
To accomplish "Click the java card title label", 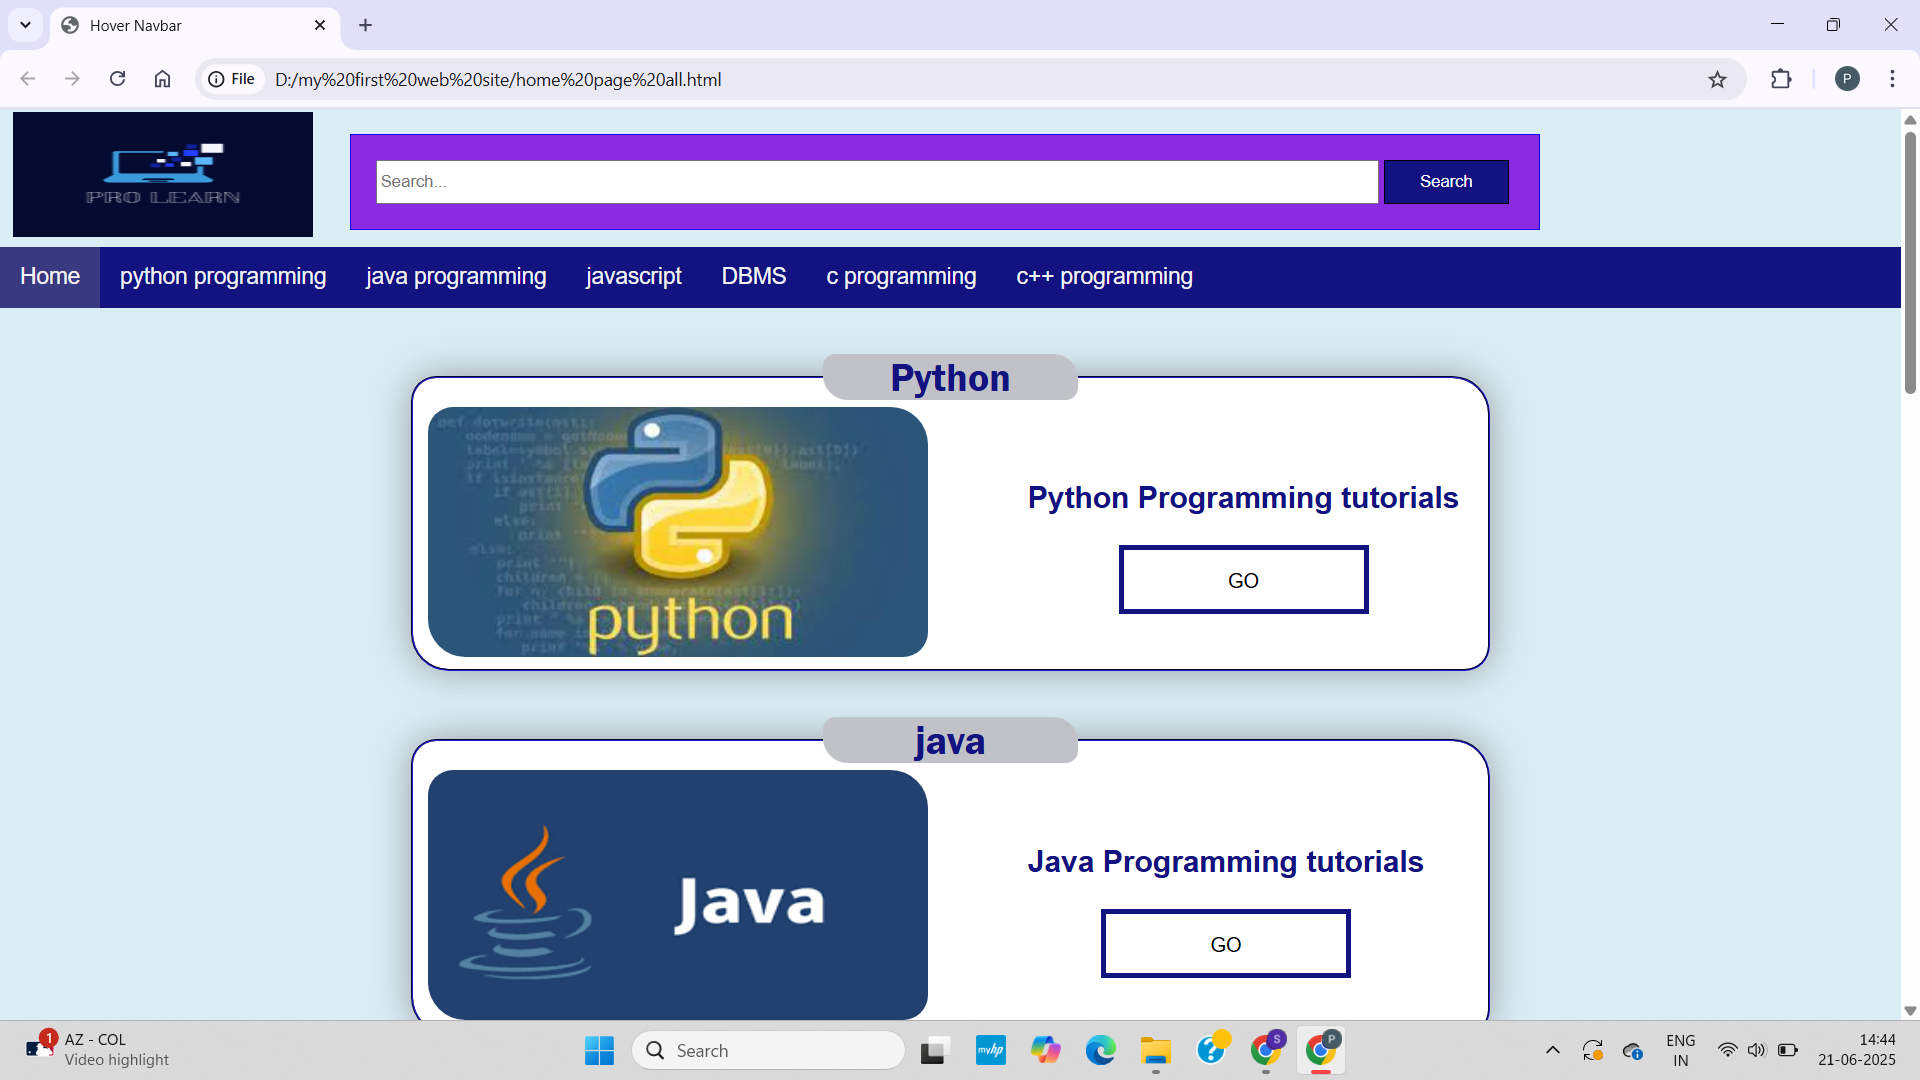I will (x=950, y=741).
